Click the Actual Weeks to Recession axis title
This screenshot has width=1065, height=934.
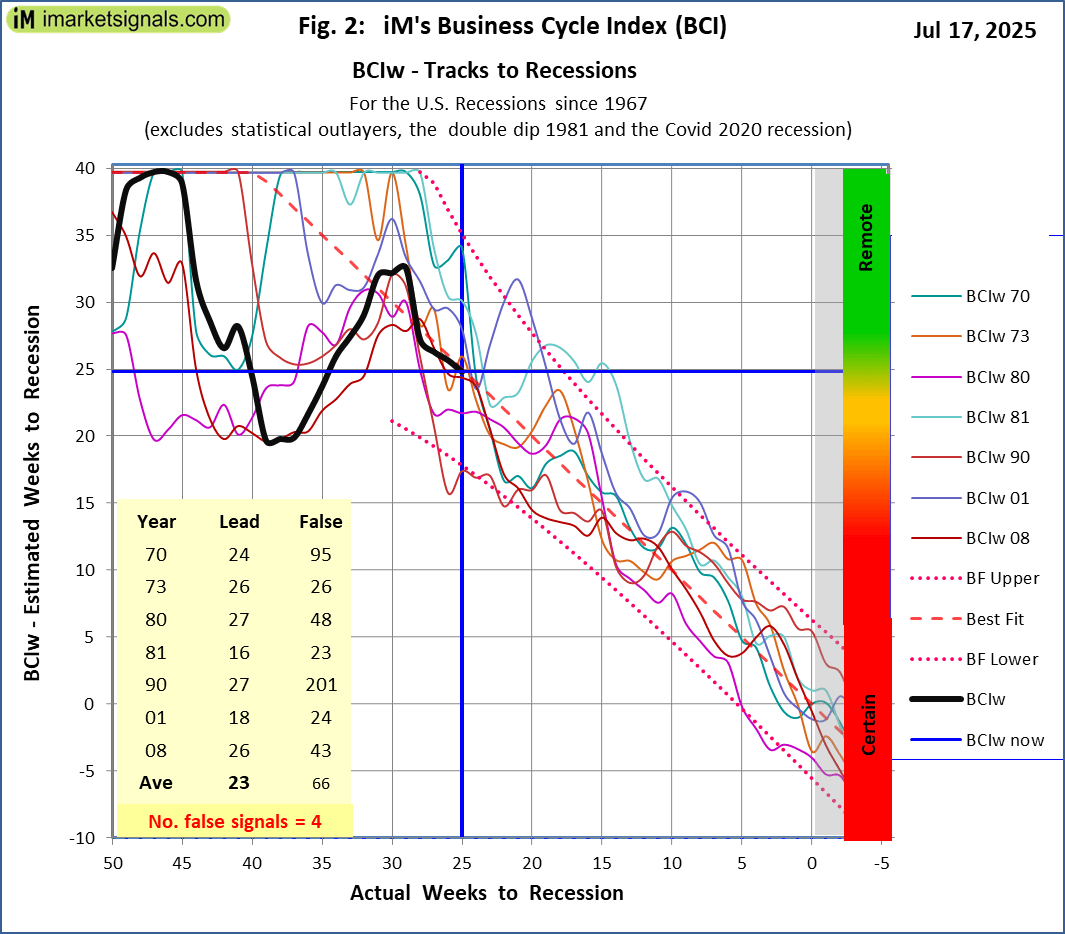pyautogui.click(x=486, y=893)
